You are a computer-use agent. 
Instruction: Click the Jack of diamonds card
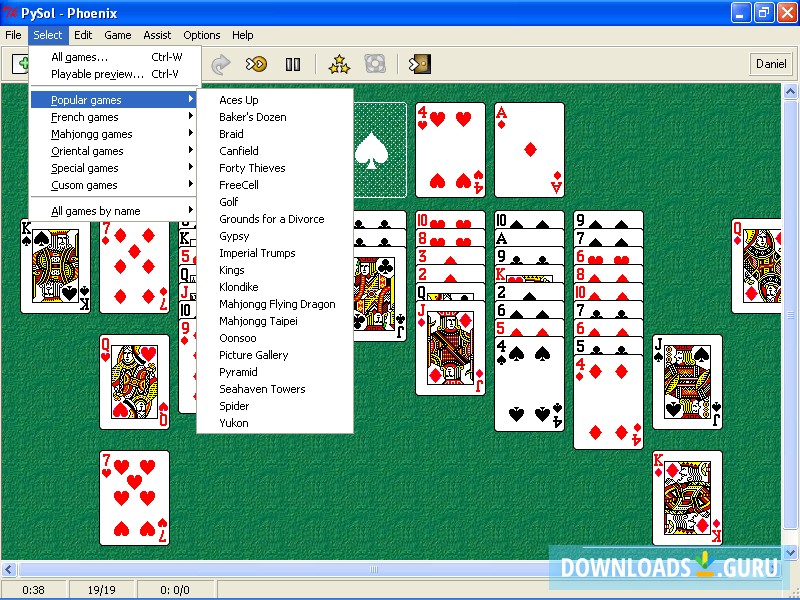[x=450, y=348]
